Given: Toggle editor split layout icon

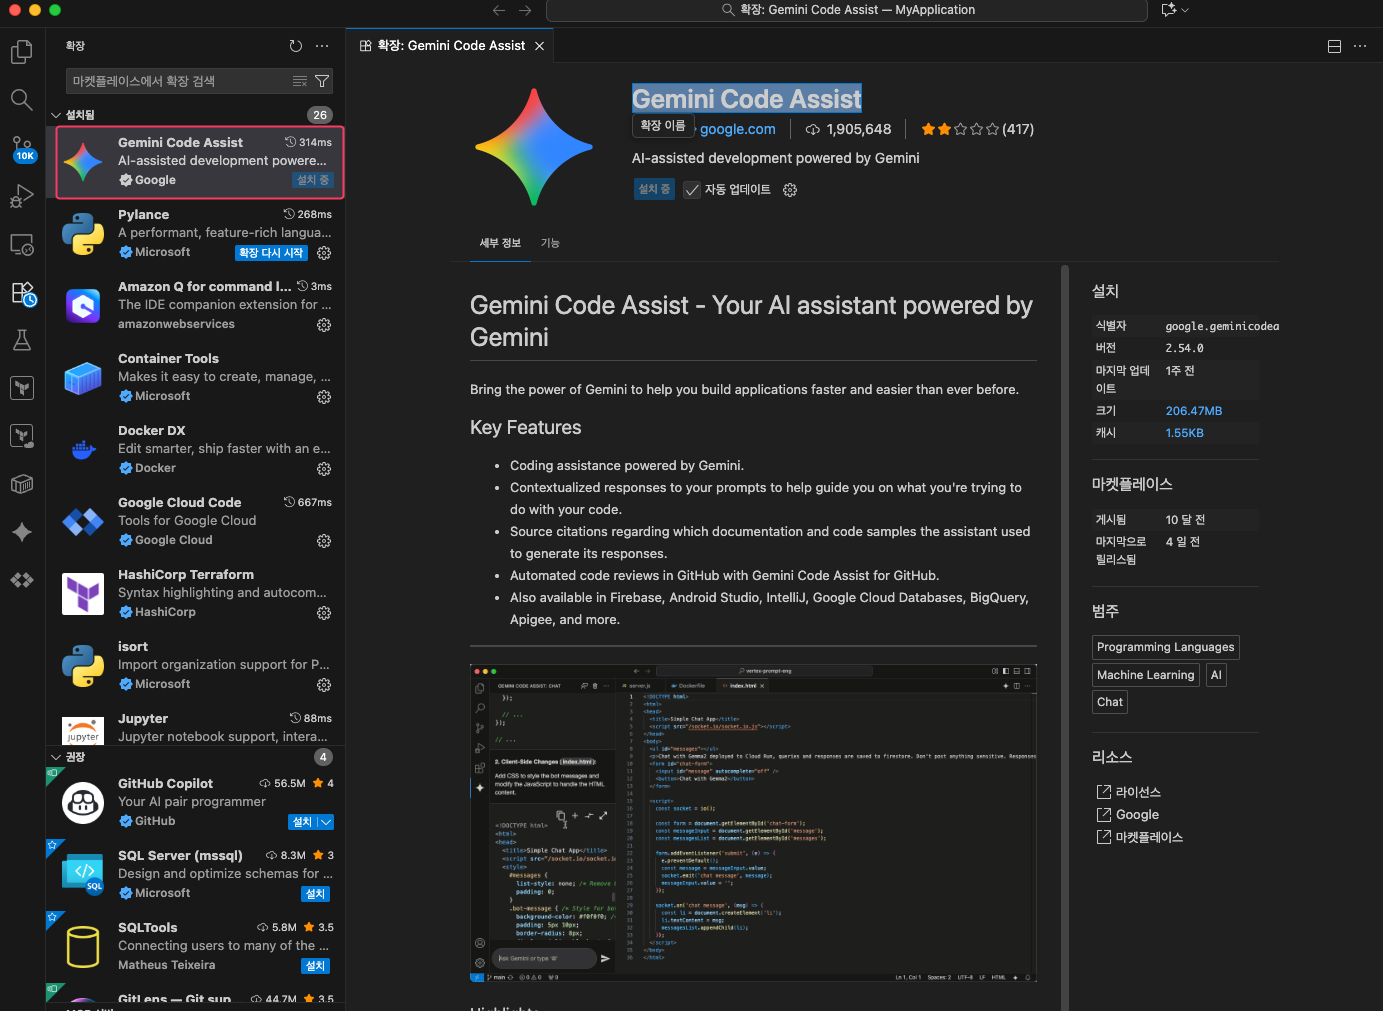Looking at the screenshot, I should (x=1334, y=46).
